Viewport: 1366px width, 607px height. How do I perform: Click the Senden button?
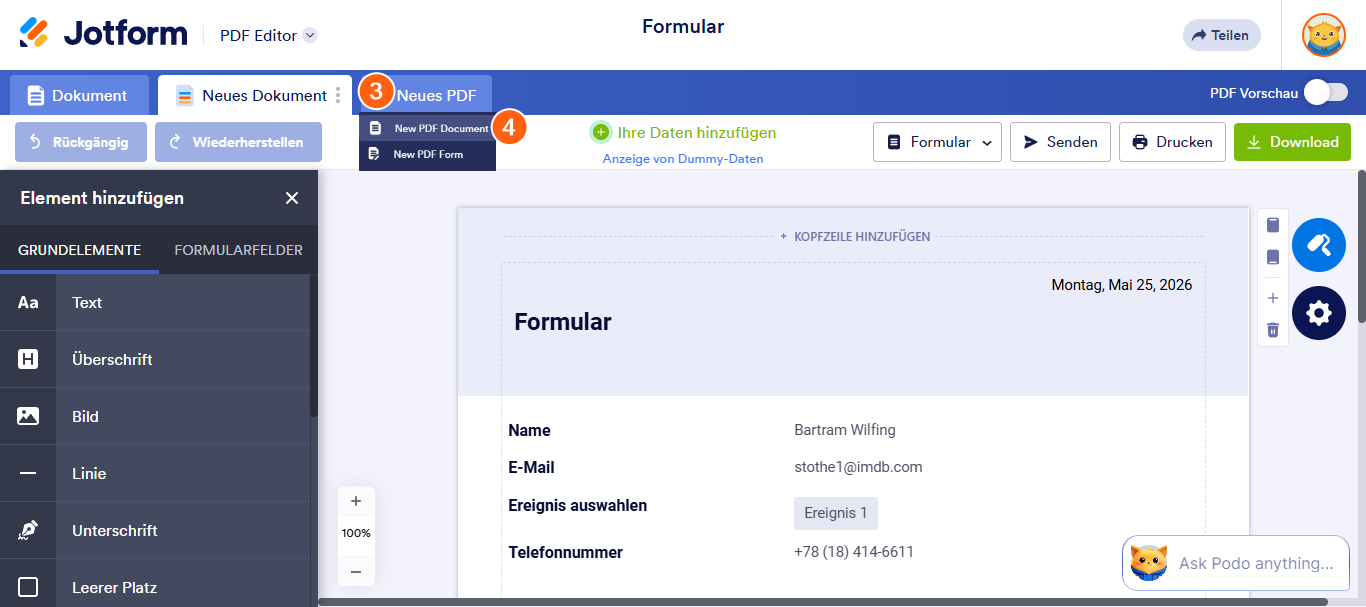[1061, 142]
